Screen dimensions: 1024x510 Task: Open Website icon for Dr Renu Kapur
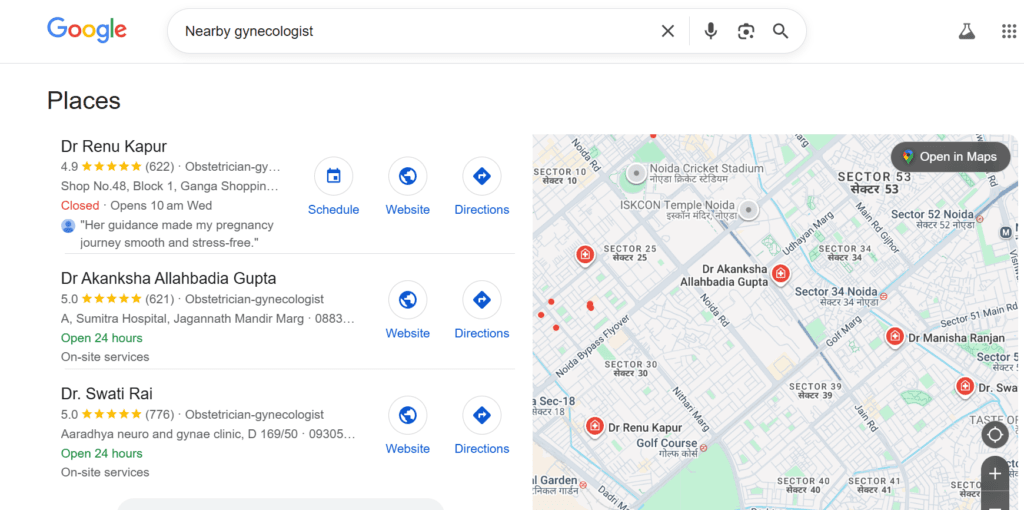click(408, 176)
